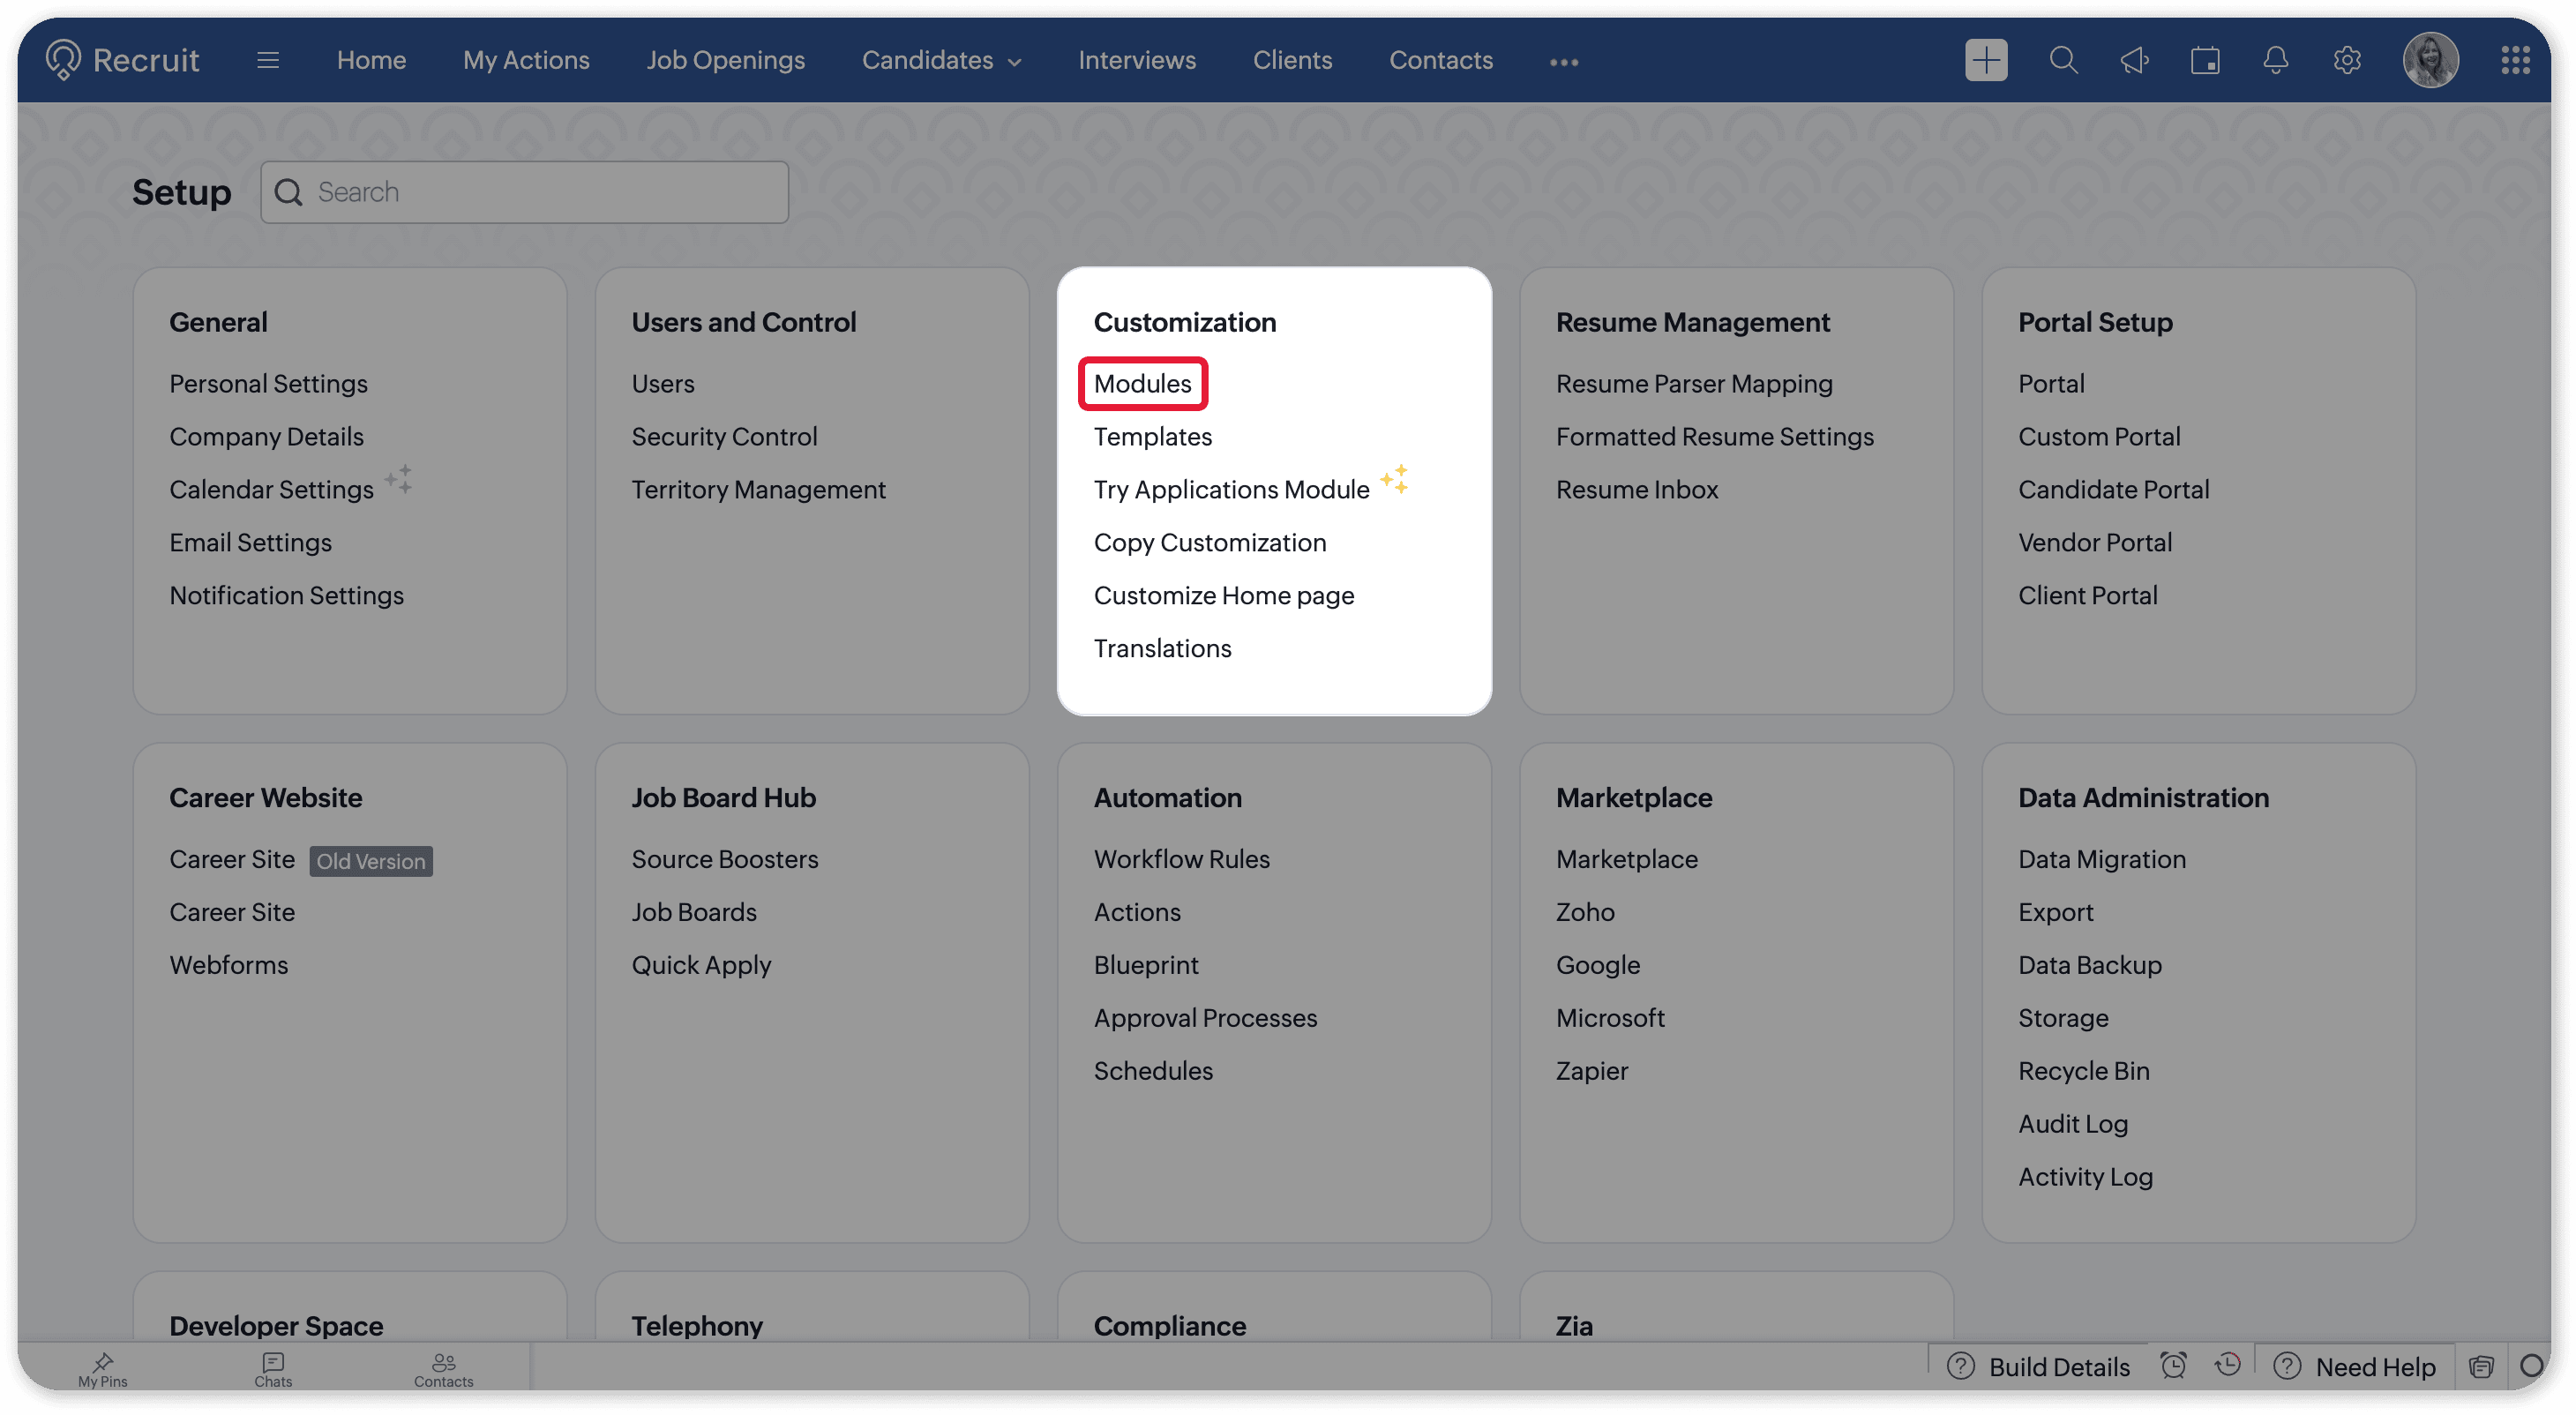Open the notifications bell icon
The image size is (2576, 1415).
point(2276,60)
